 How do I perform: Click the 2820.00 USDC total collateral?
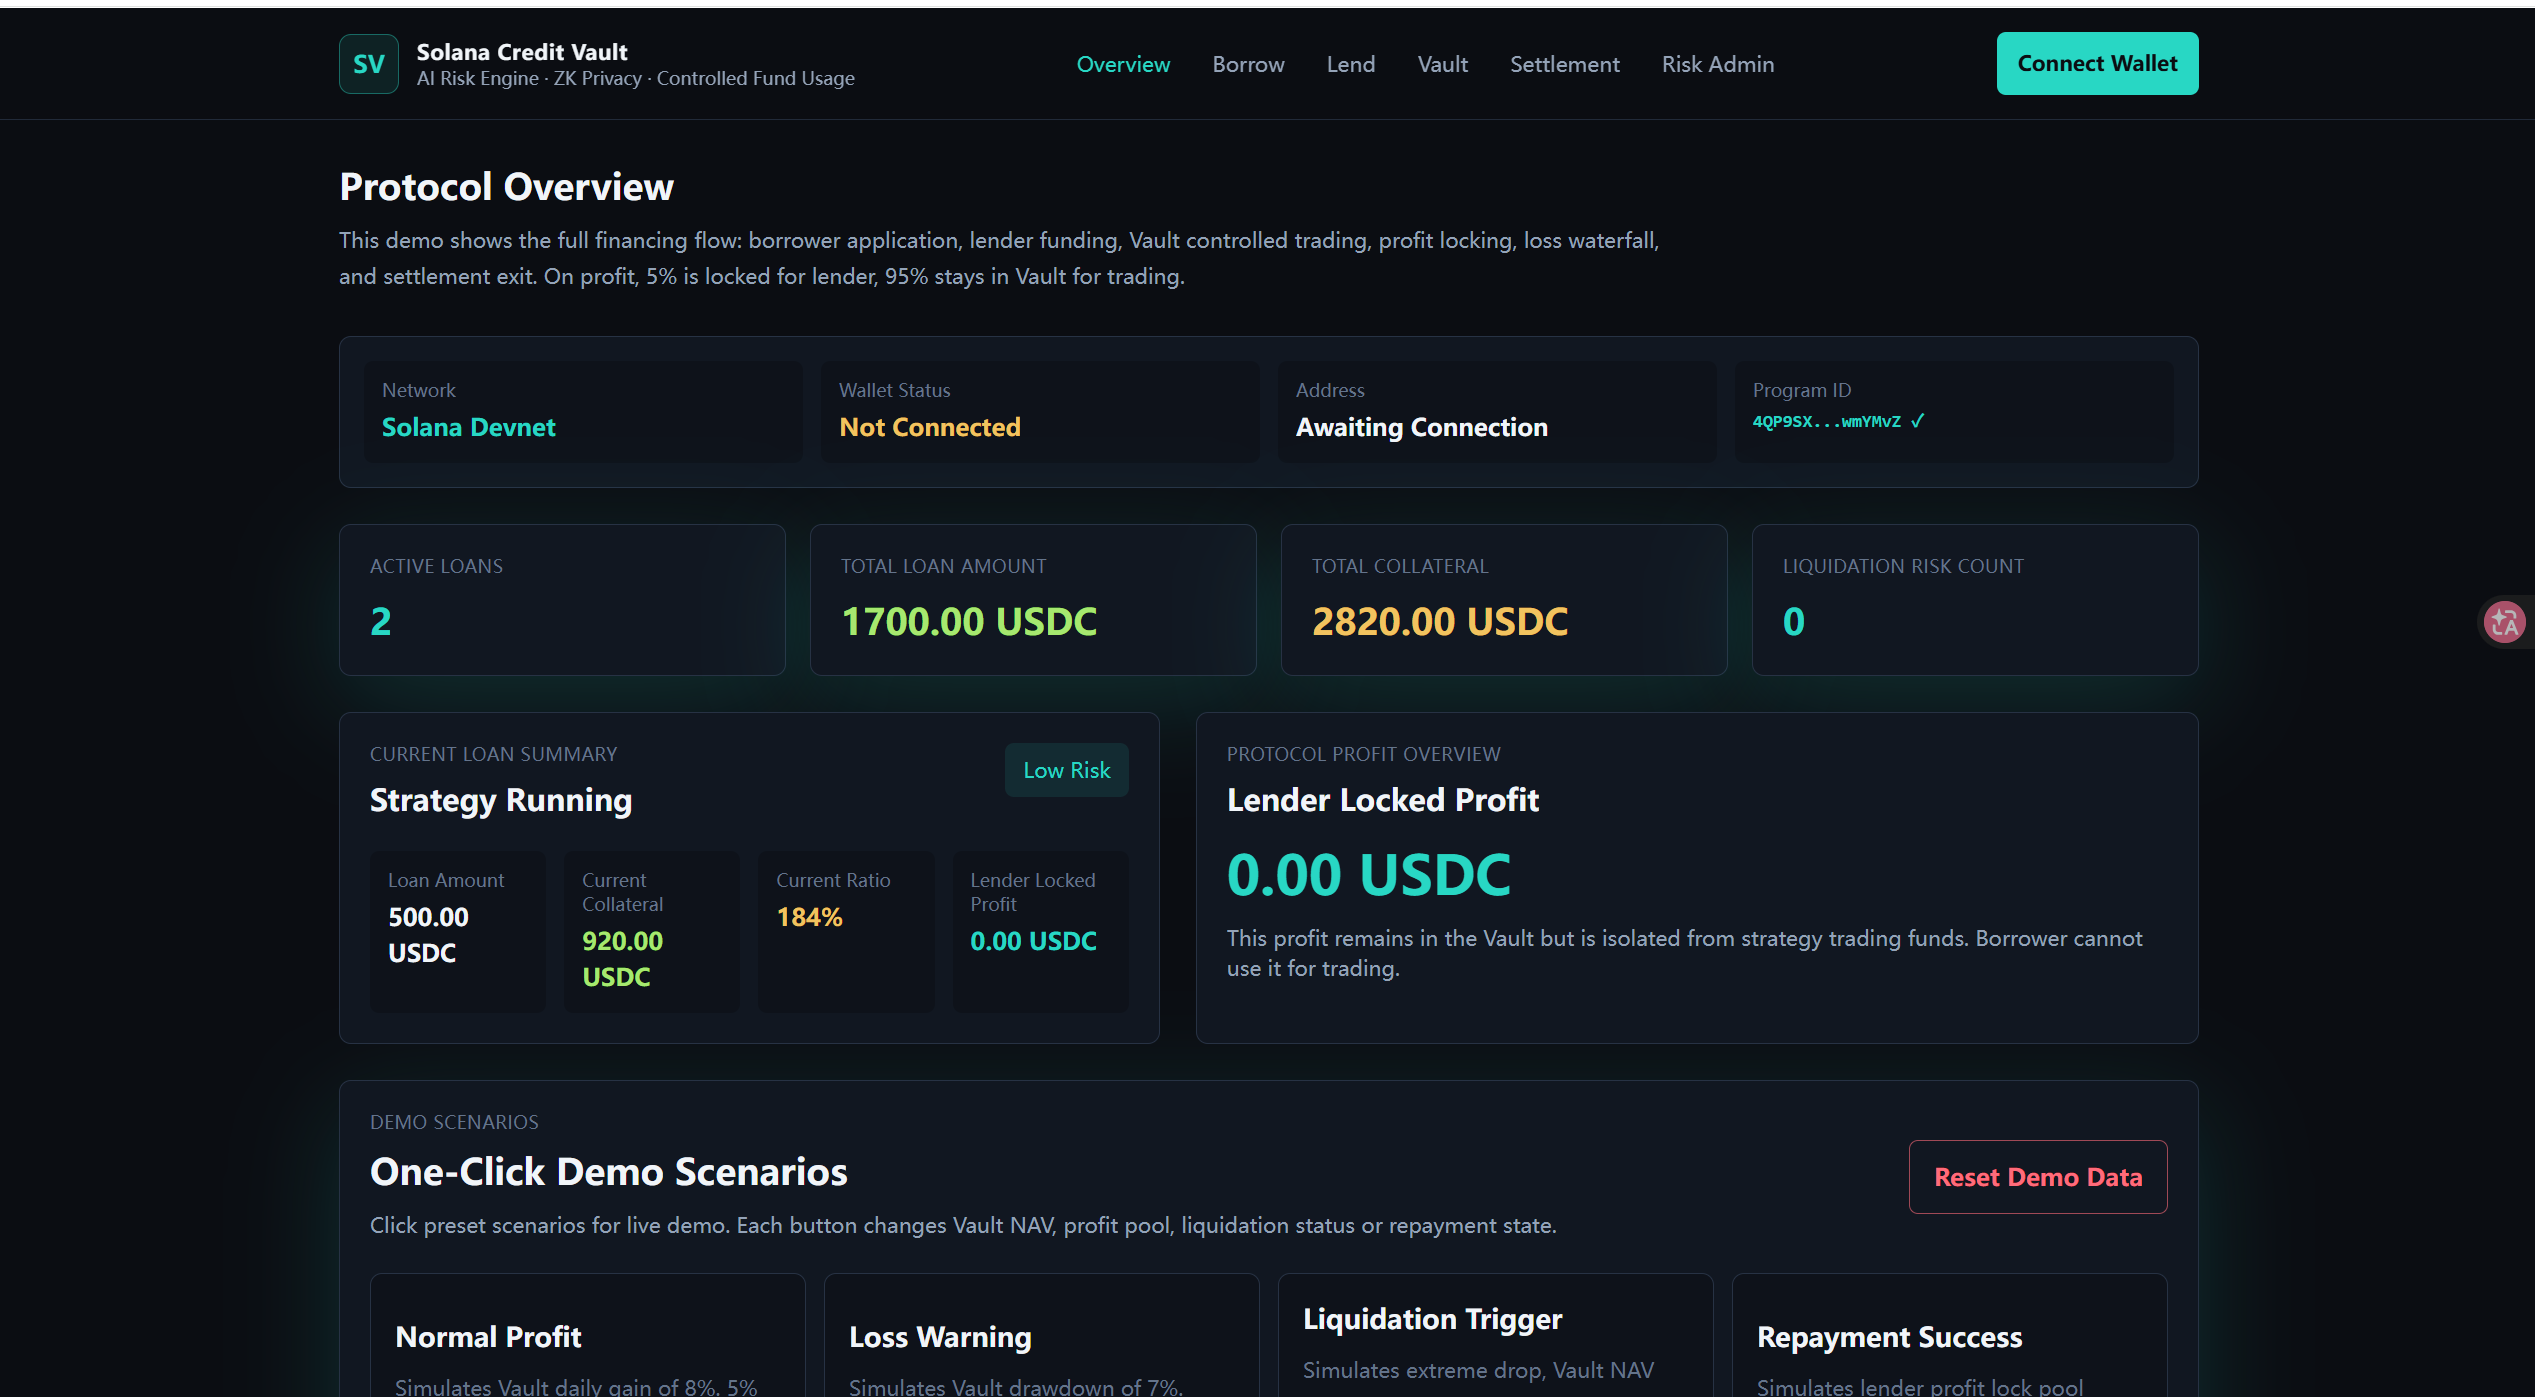point(1439,622)
